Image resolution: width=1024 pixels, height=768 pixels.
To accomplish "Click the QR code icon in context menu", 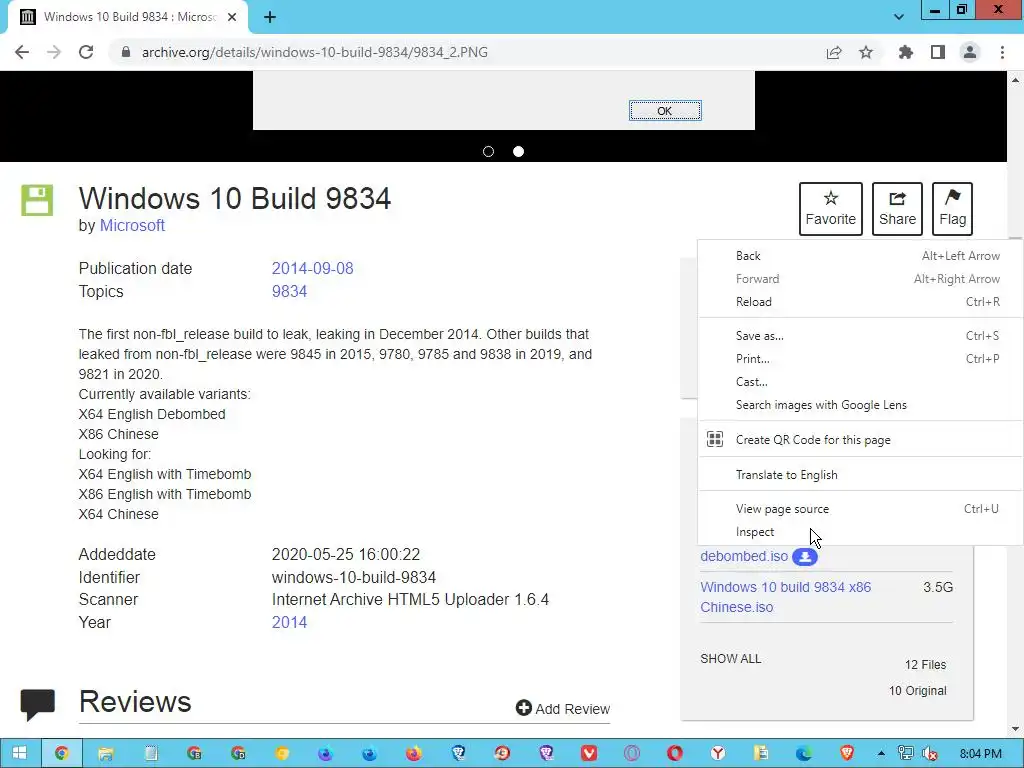I will pos(715,440).
